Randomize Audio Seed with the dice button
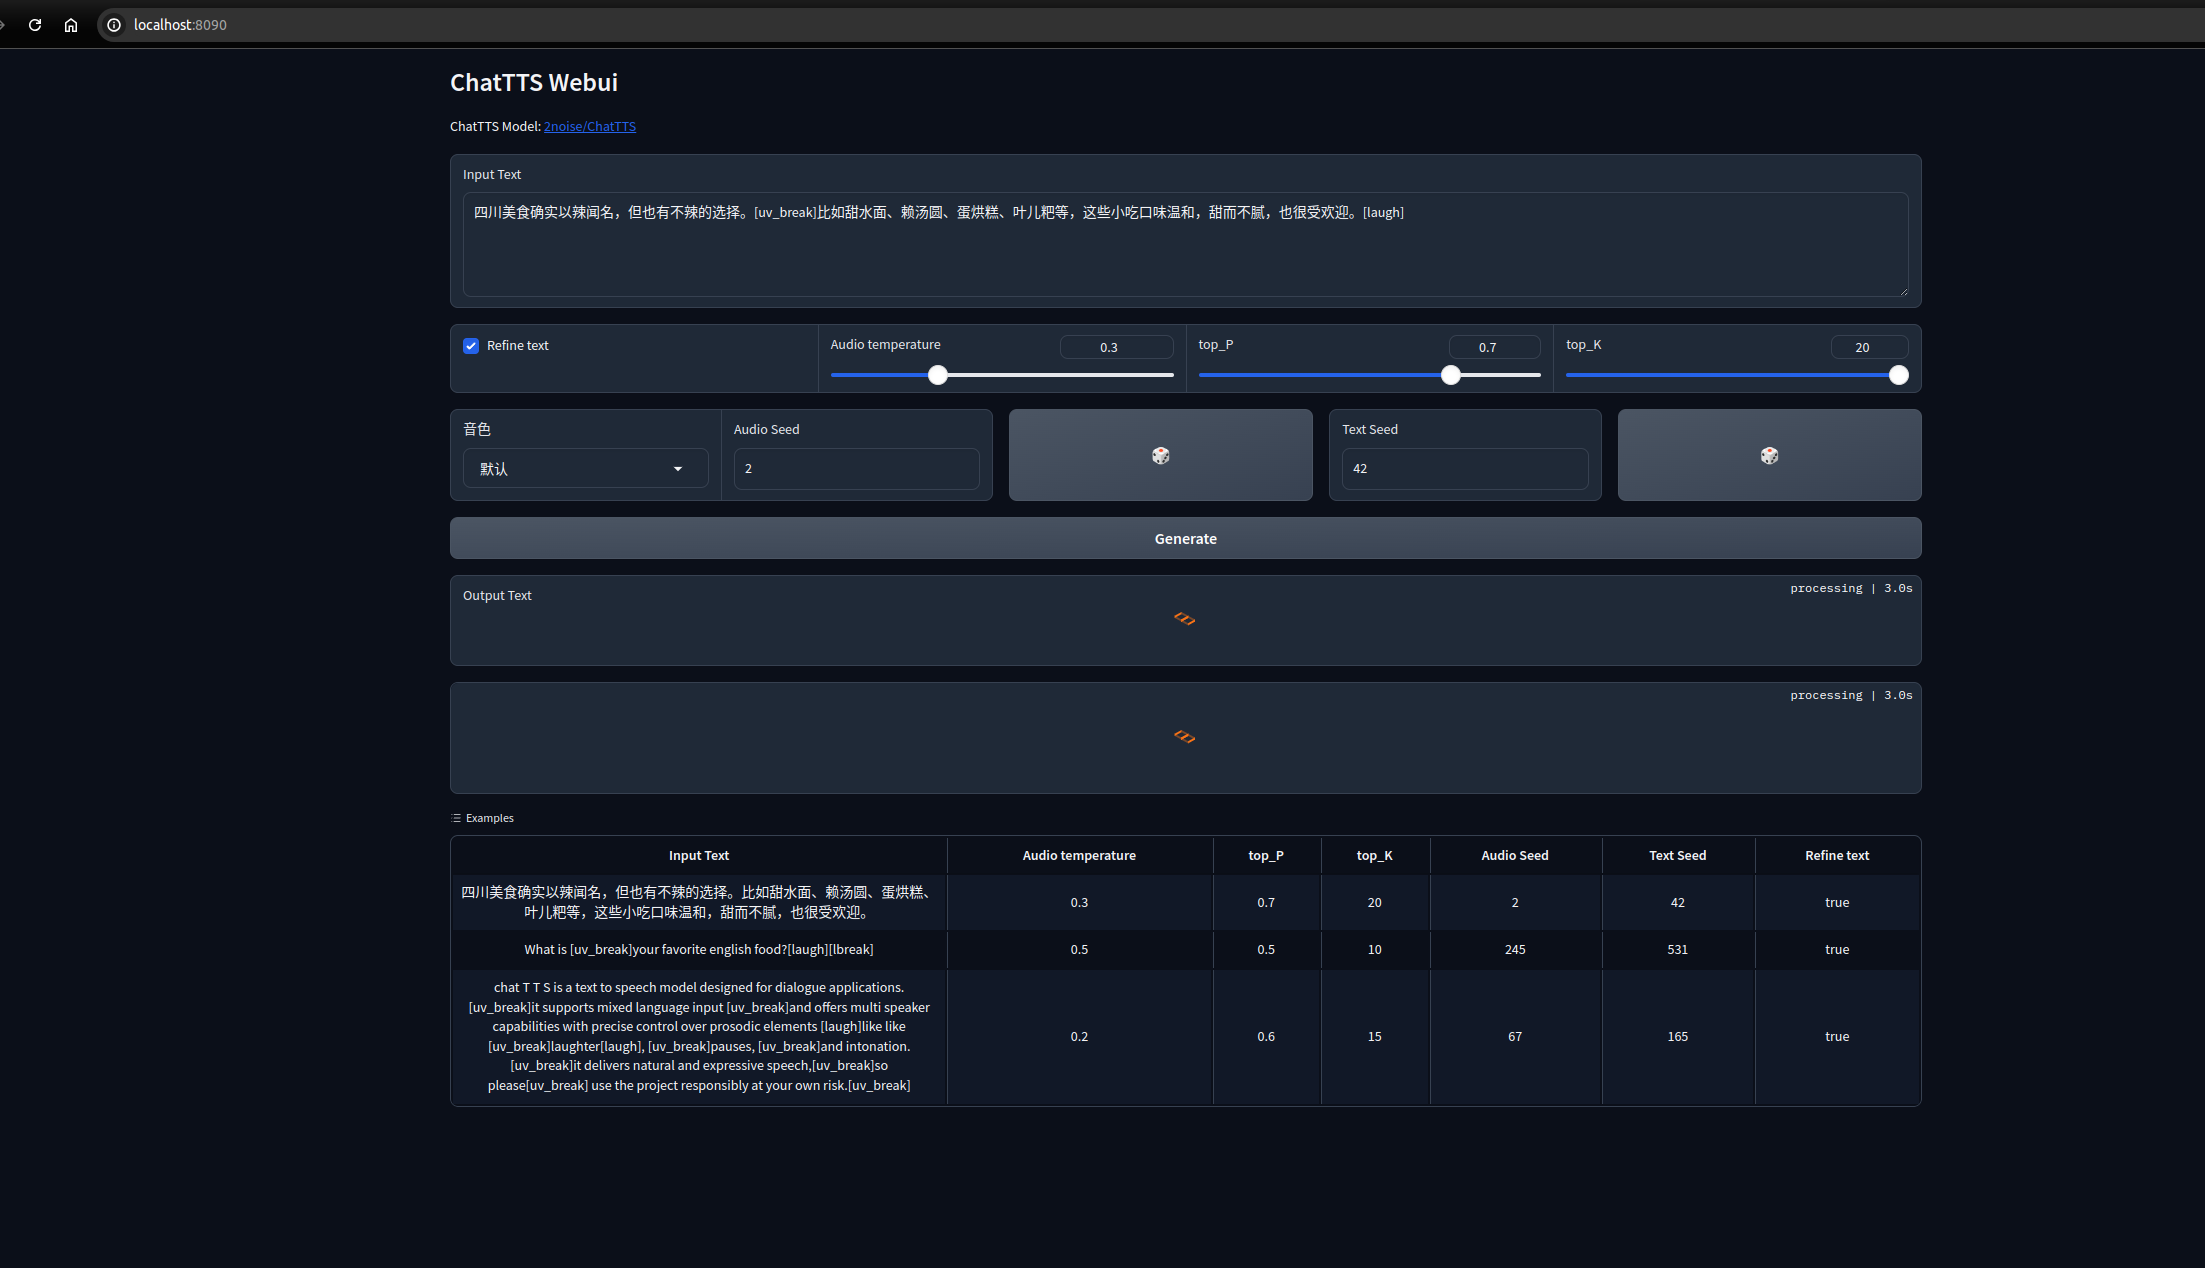 1160,455
